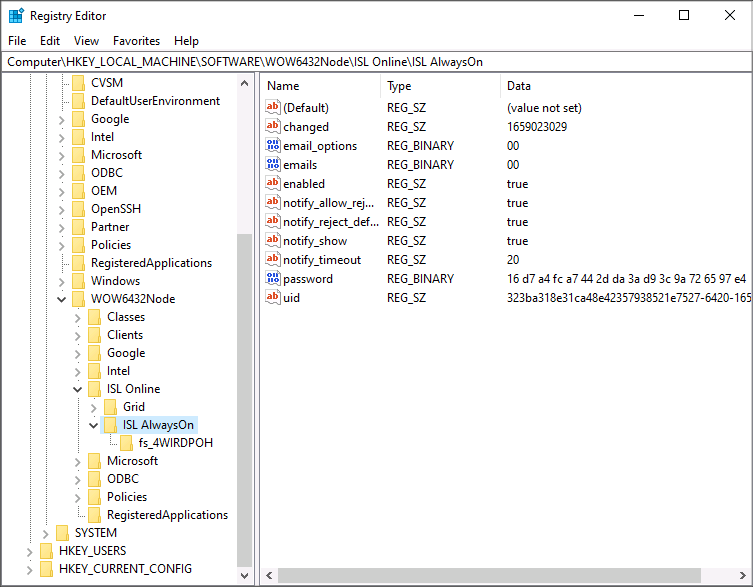Expand the HKEY_USERS hive

click(29, 552)
